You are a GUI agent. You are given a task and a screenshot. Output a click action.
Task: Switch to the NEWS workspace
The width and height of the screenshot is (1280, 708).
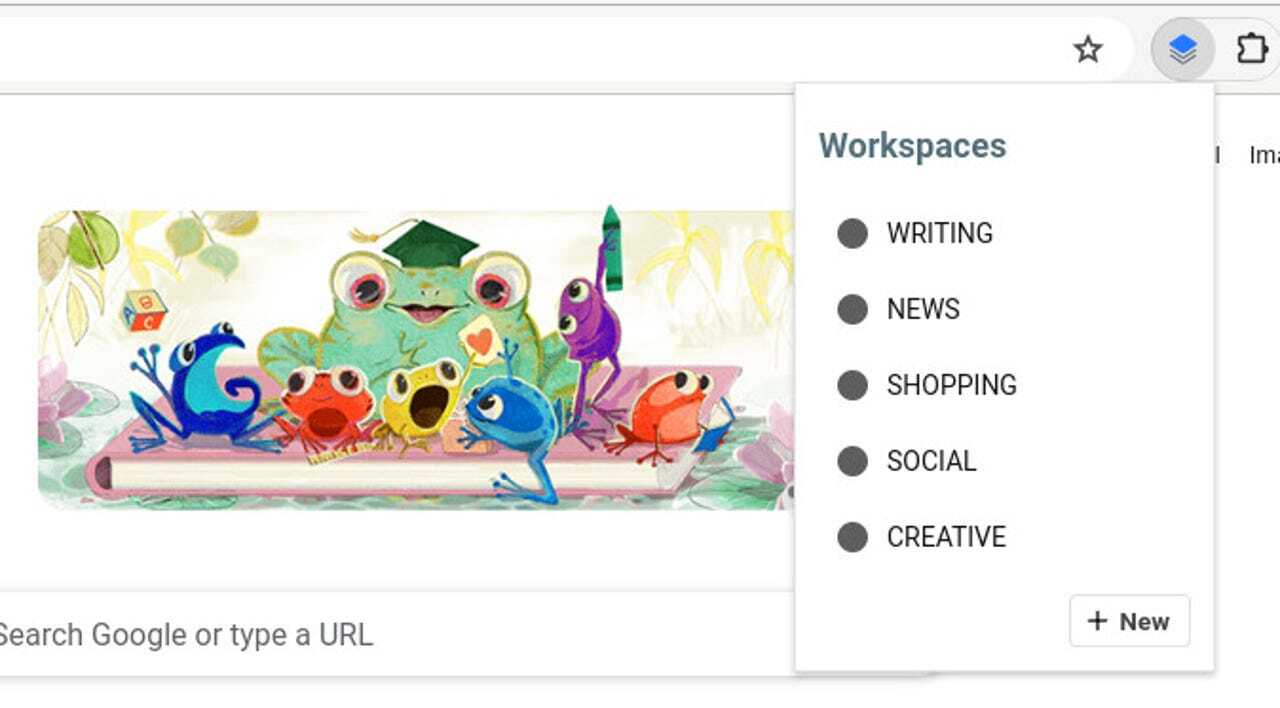923,309
